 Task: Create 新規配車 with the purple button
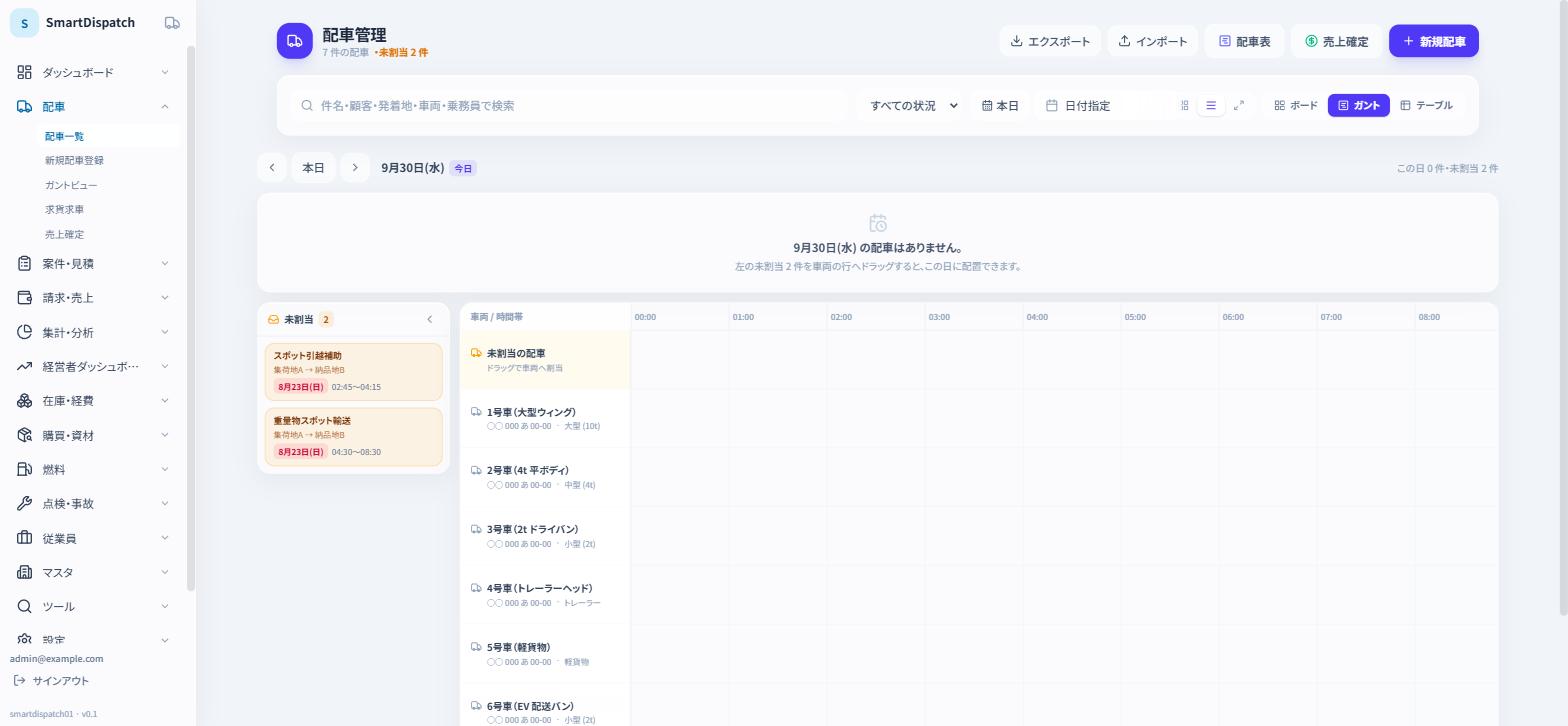[x=1434, y=41]
